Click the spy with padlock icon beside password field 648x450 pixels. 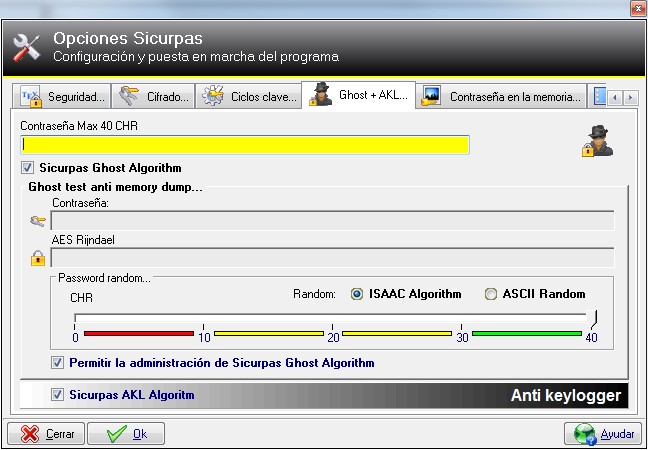click(597, 141)
